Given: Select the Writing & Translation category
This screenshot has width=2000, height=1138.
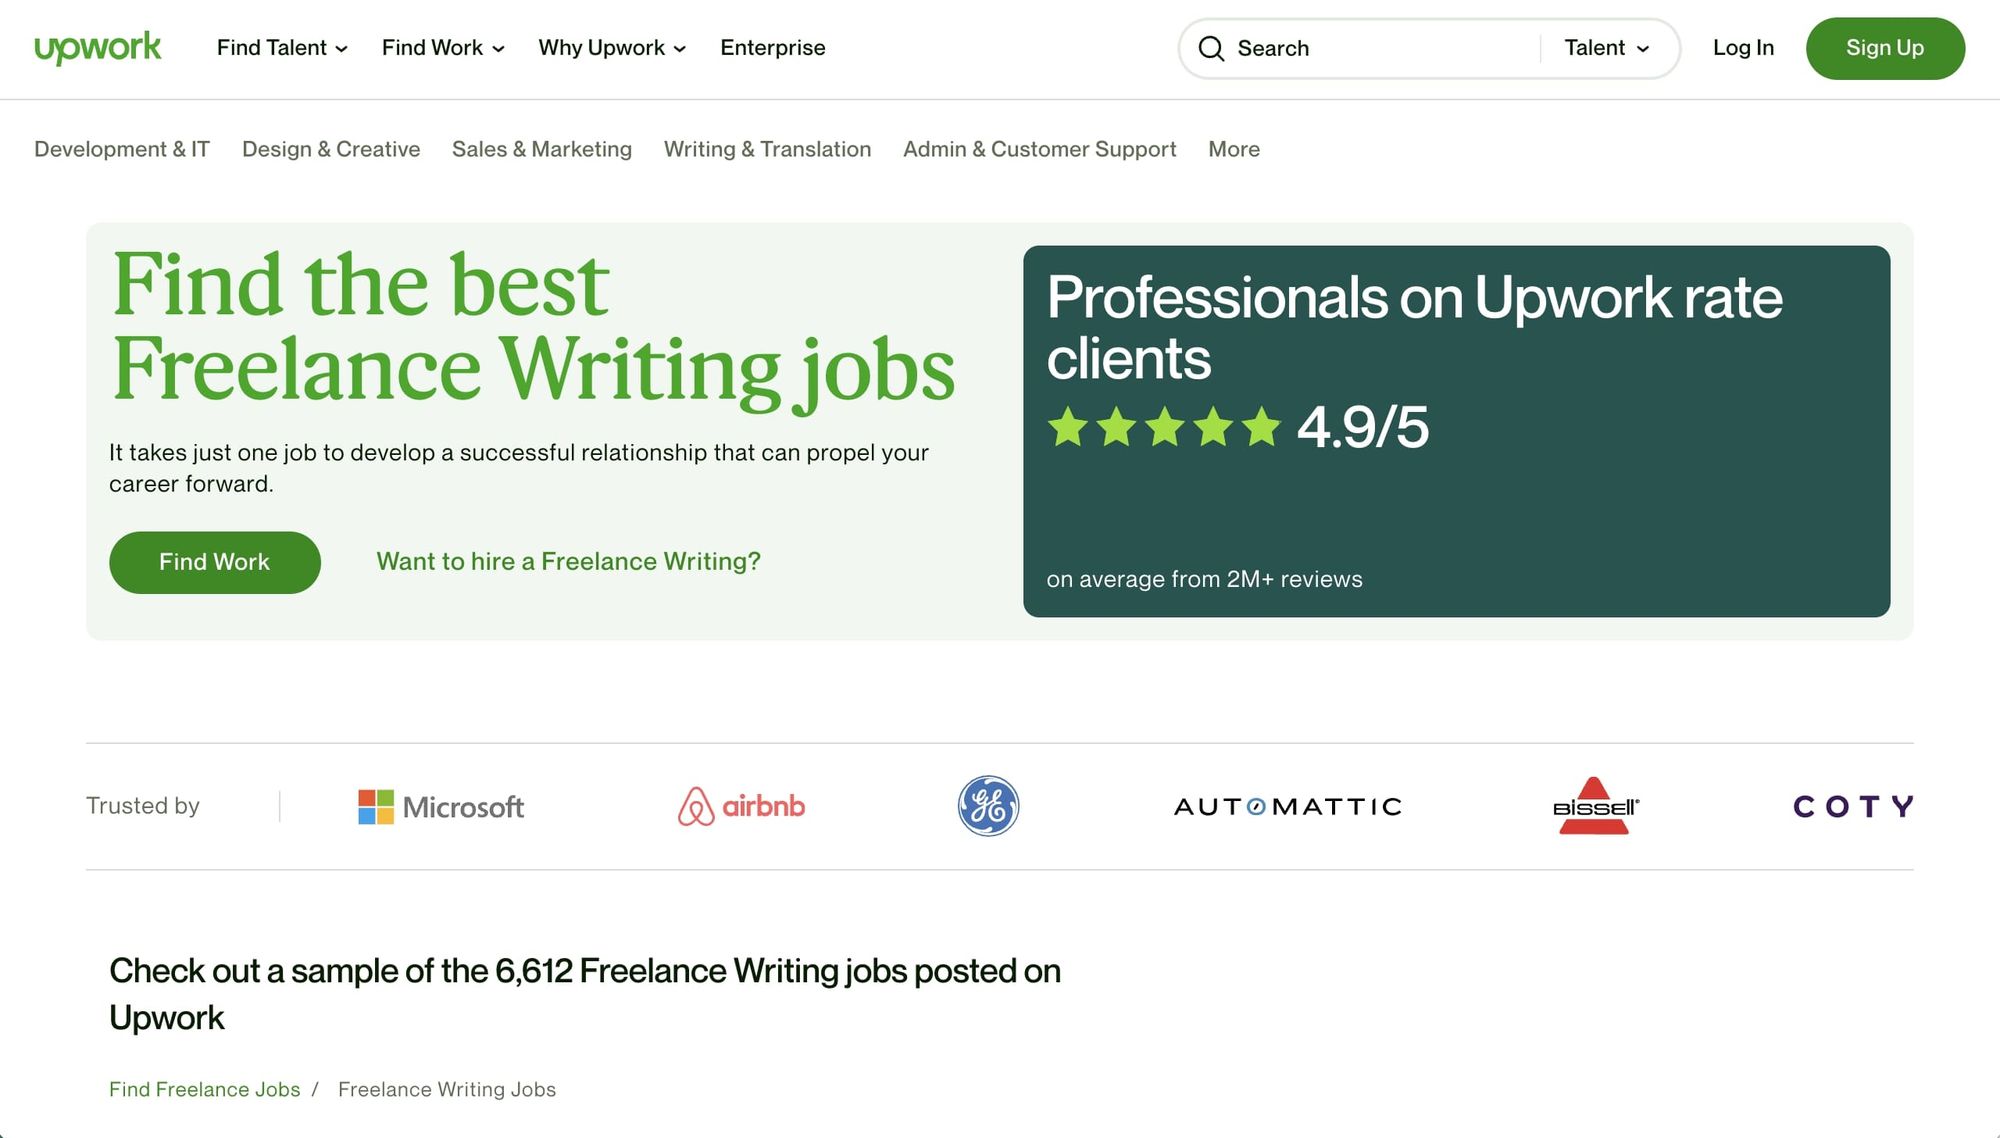Looking at the screenshot, I should pos(766,149).
